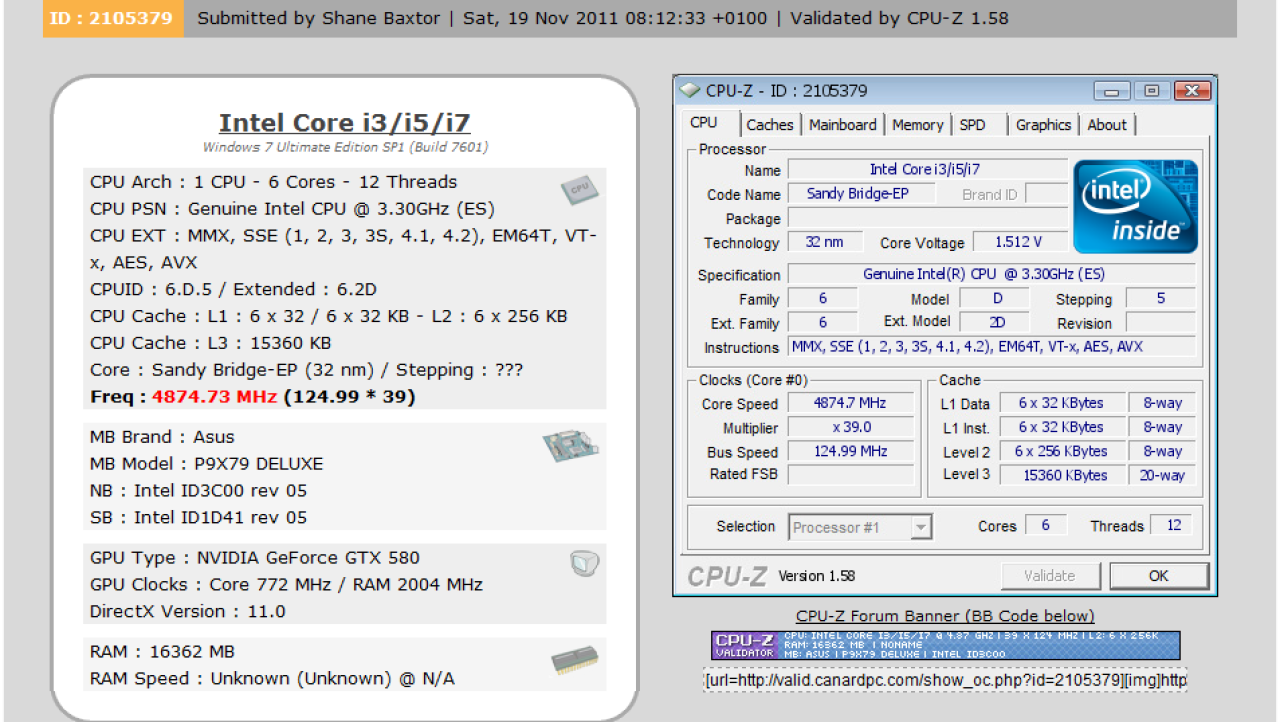Click the empty Rated FSB field
This screenshot has width=1280, height=722.
coord(851,475)
